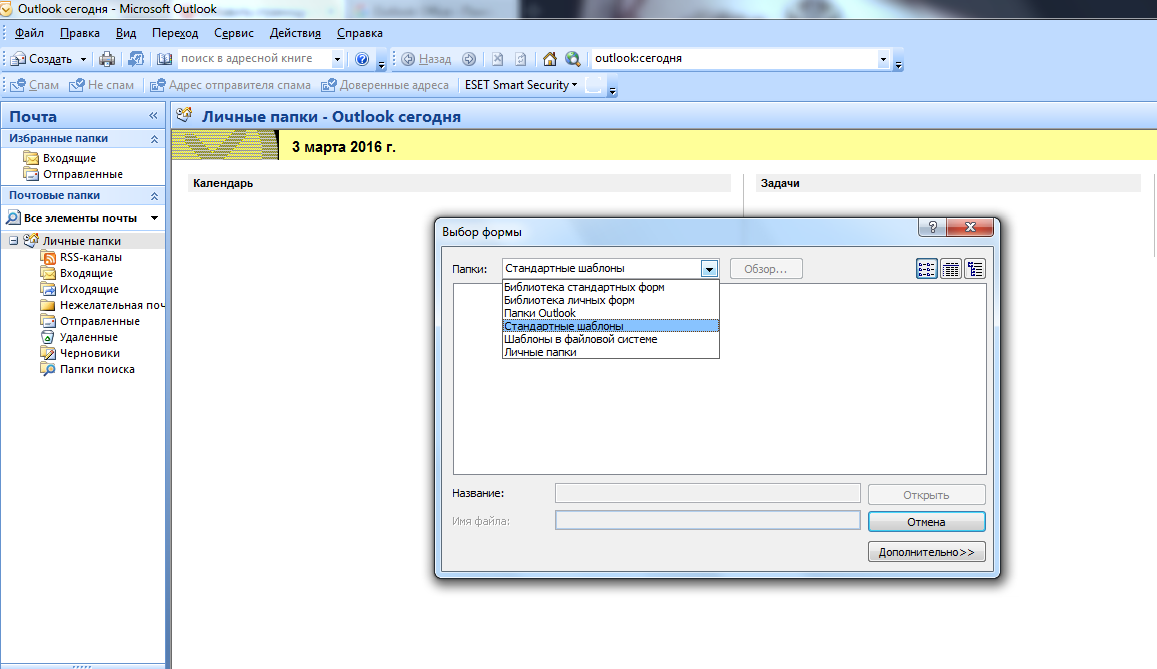Click the Назад back button

[x=426, y=59]
